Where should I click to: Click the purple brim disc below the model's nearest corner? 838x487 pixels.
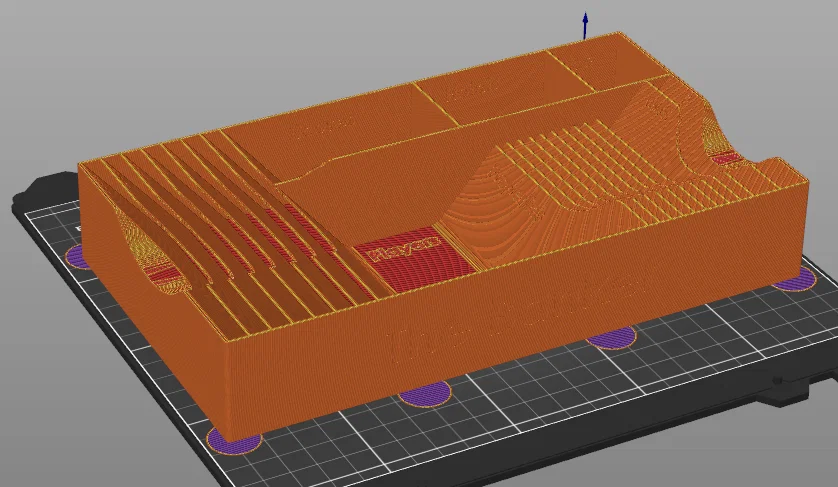(234, 442)
